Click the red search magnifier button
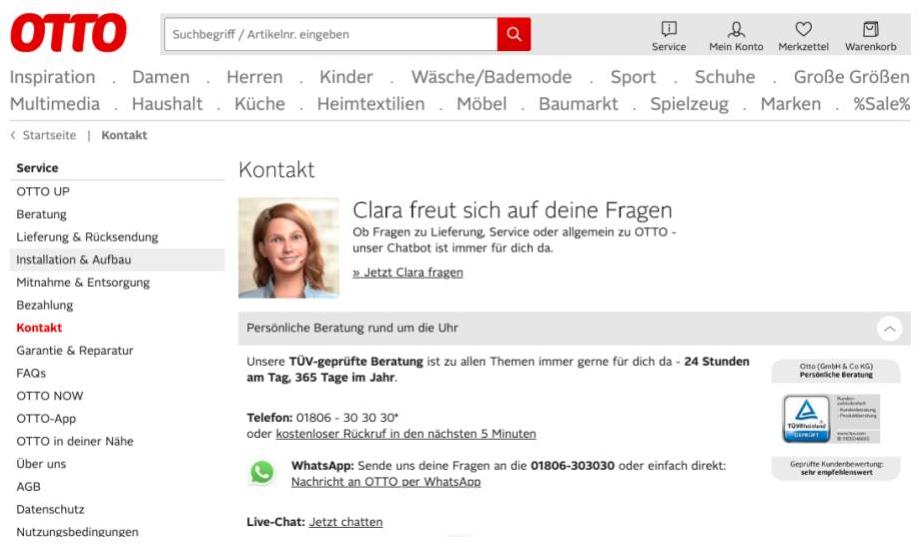The width and height of the screenshot is (924, 554). point(514,34)
